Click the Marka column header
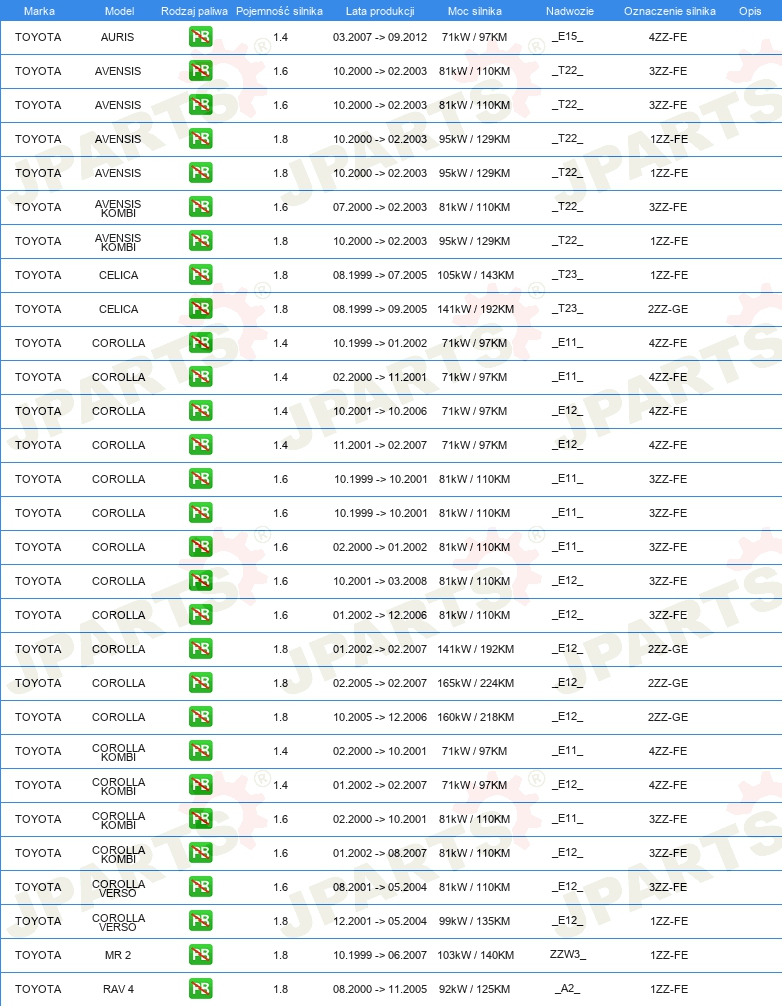This screenshot has height=1006, width=782. [39, 11]
